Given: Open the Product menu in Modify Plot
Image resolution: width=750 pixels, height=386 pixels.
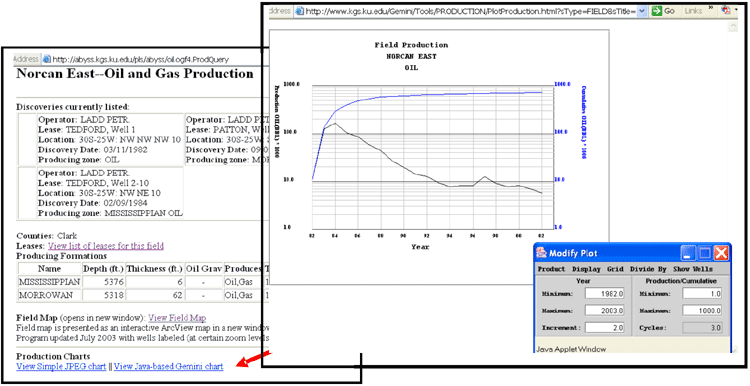Looking at the screenshot, I should [x=551, y=269].
